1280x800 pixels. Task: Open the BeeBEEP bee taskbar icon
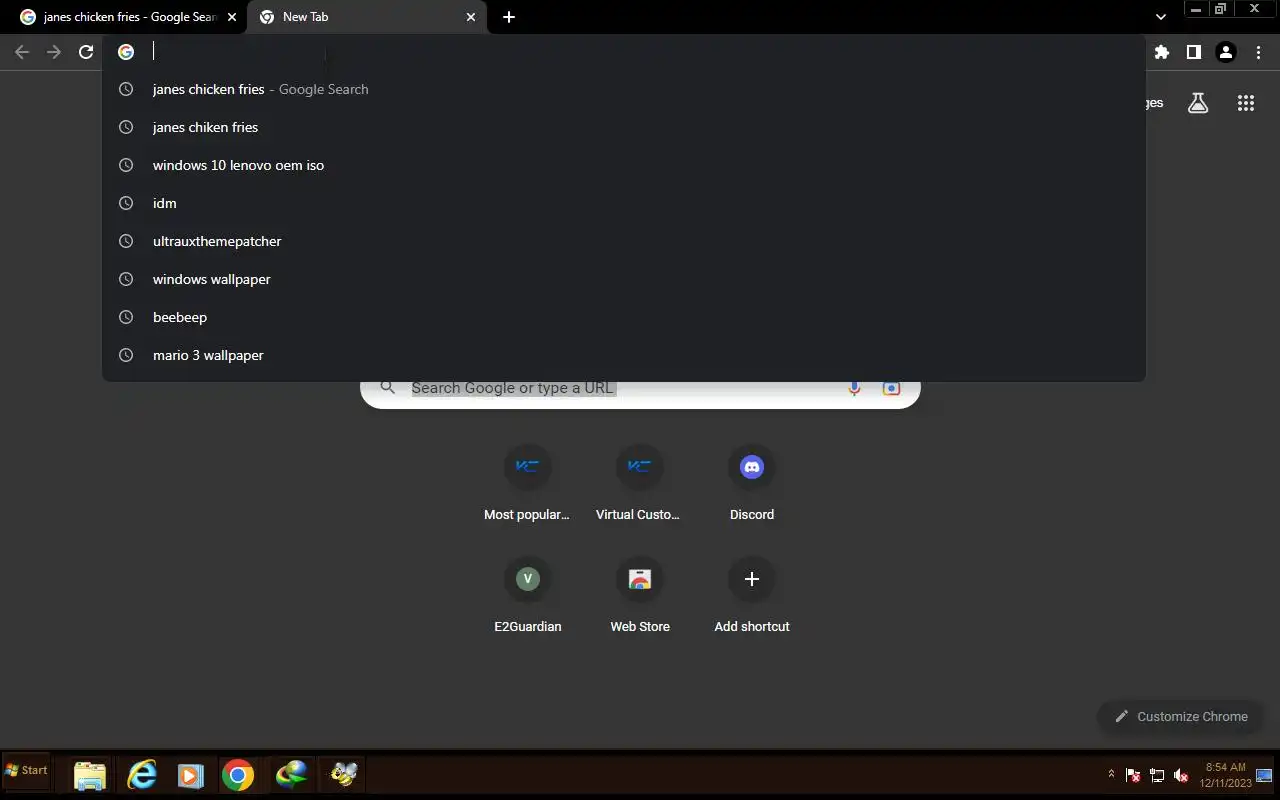pyautogui.click(x=344, y=775)
